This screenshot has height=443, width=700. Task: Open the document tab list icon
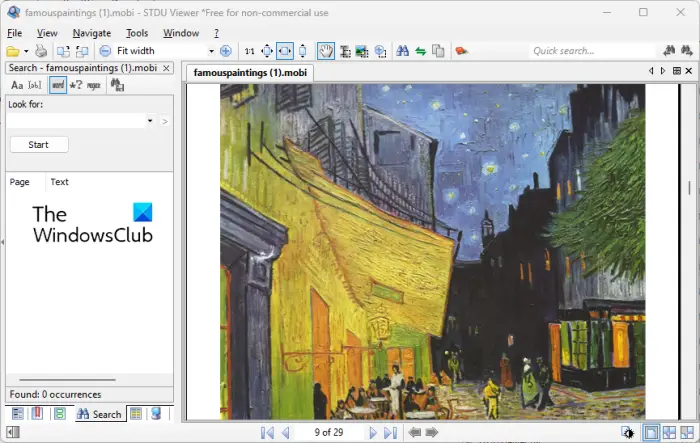677,71
